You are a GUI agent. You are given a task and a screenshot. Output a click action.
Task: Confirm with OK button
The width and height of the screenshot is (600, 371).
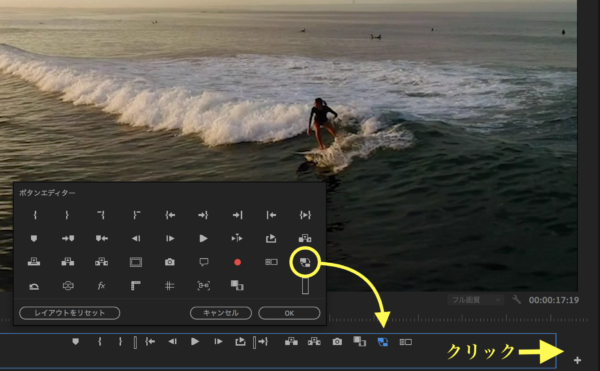[289, 313]
